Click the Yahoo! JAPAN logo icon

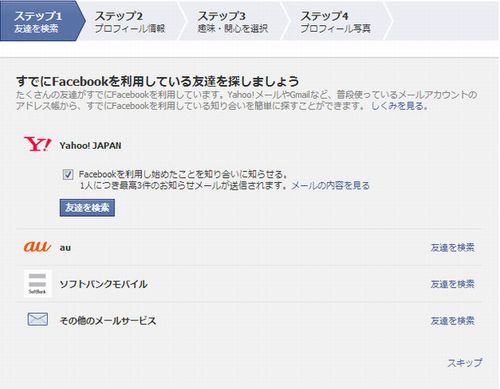coord(37,145)
